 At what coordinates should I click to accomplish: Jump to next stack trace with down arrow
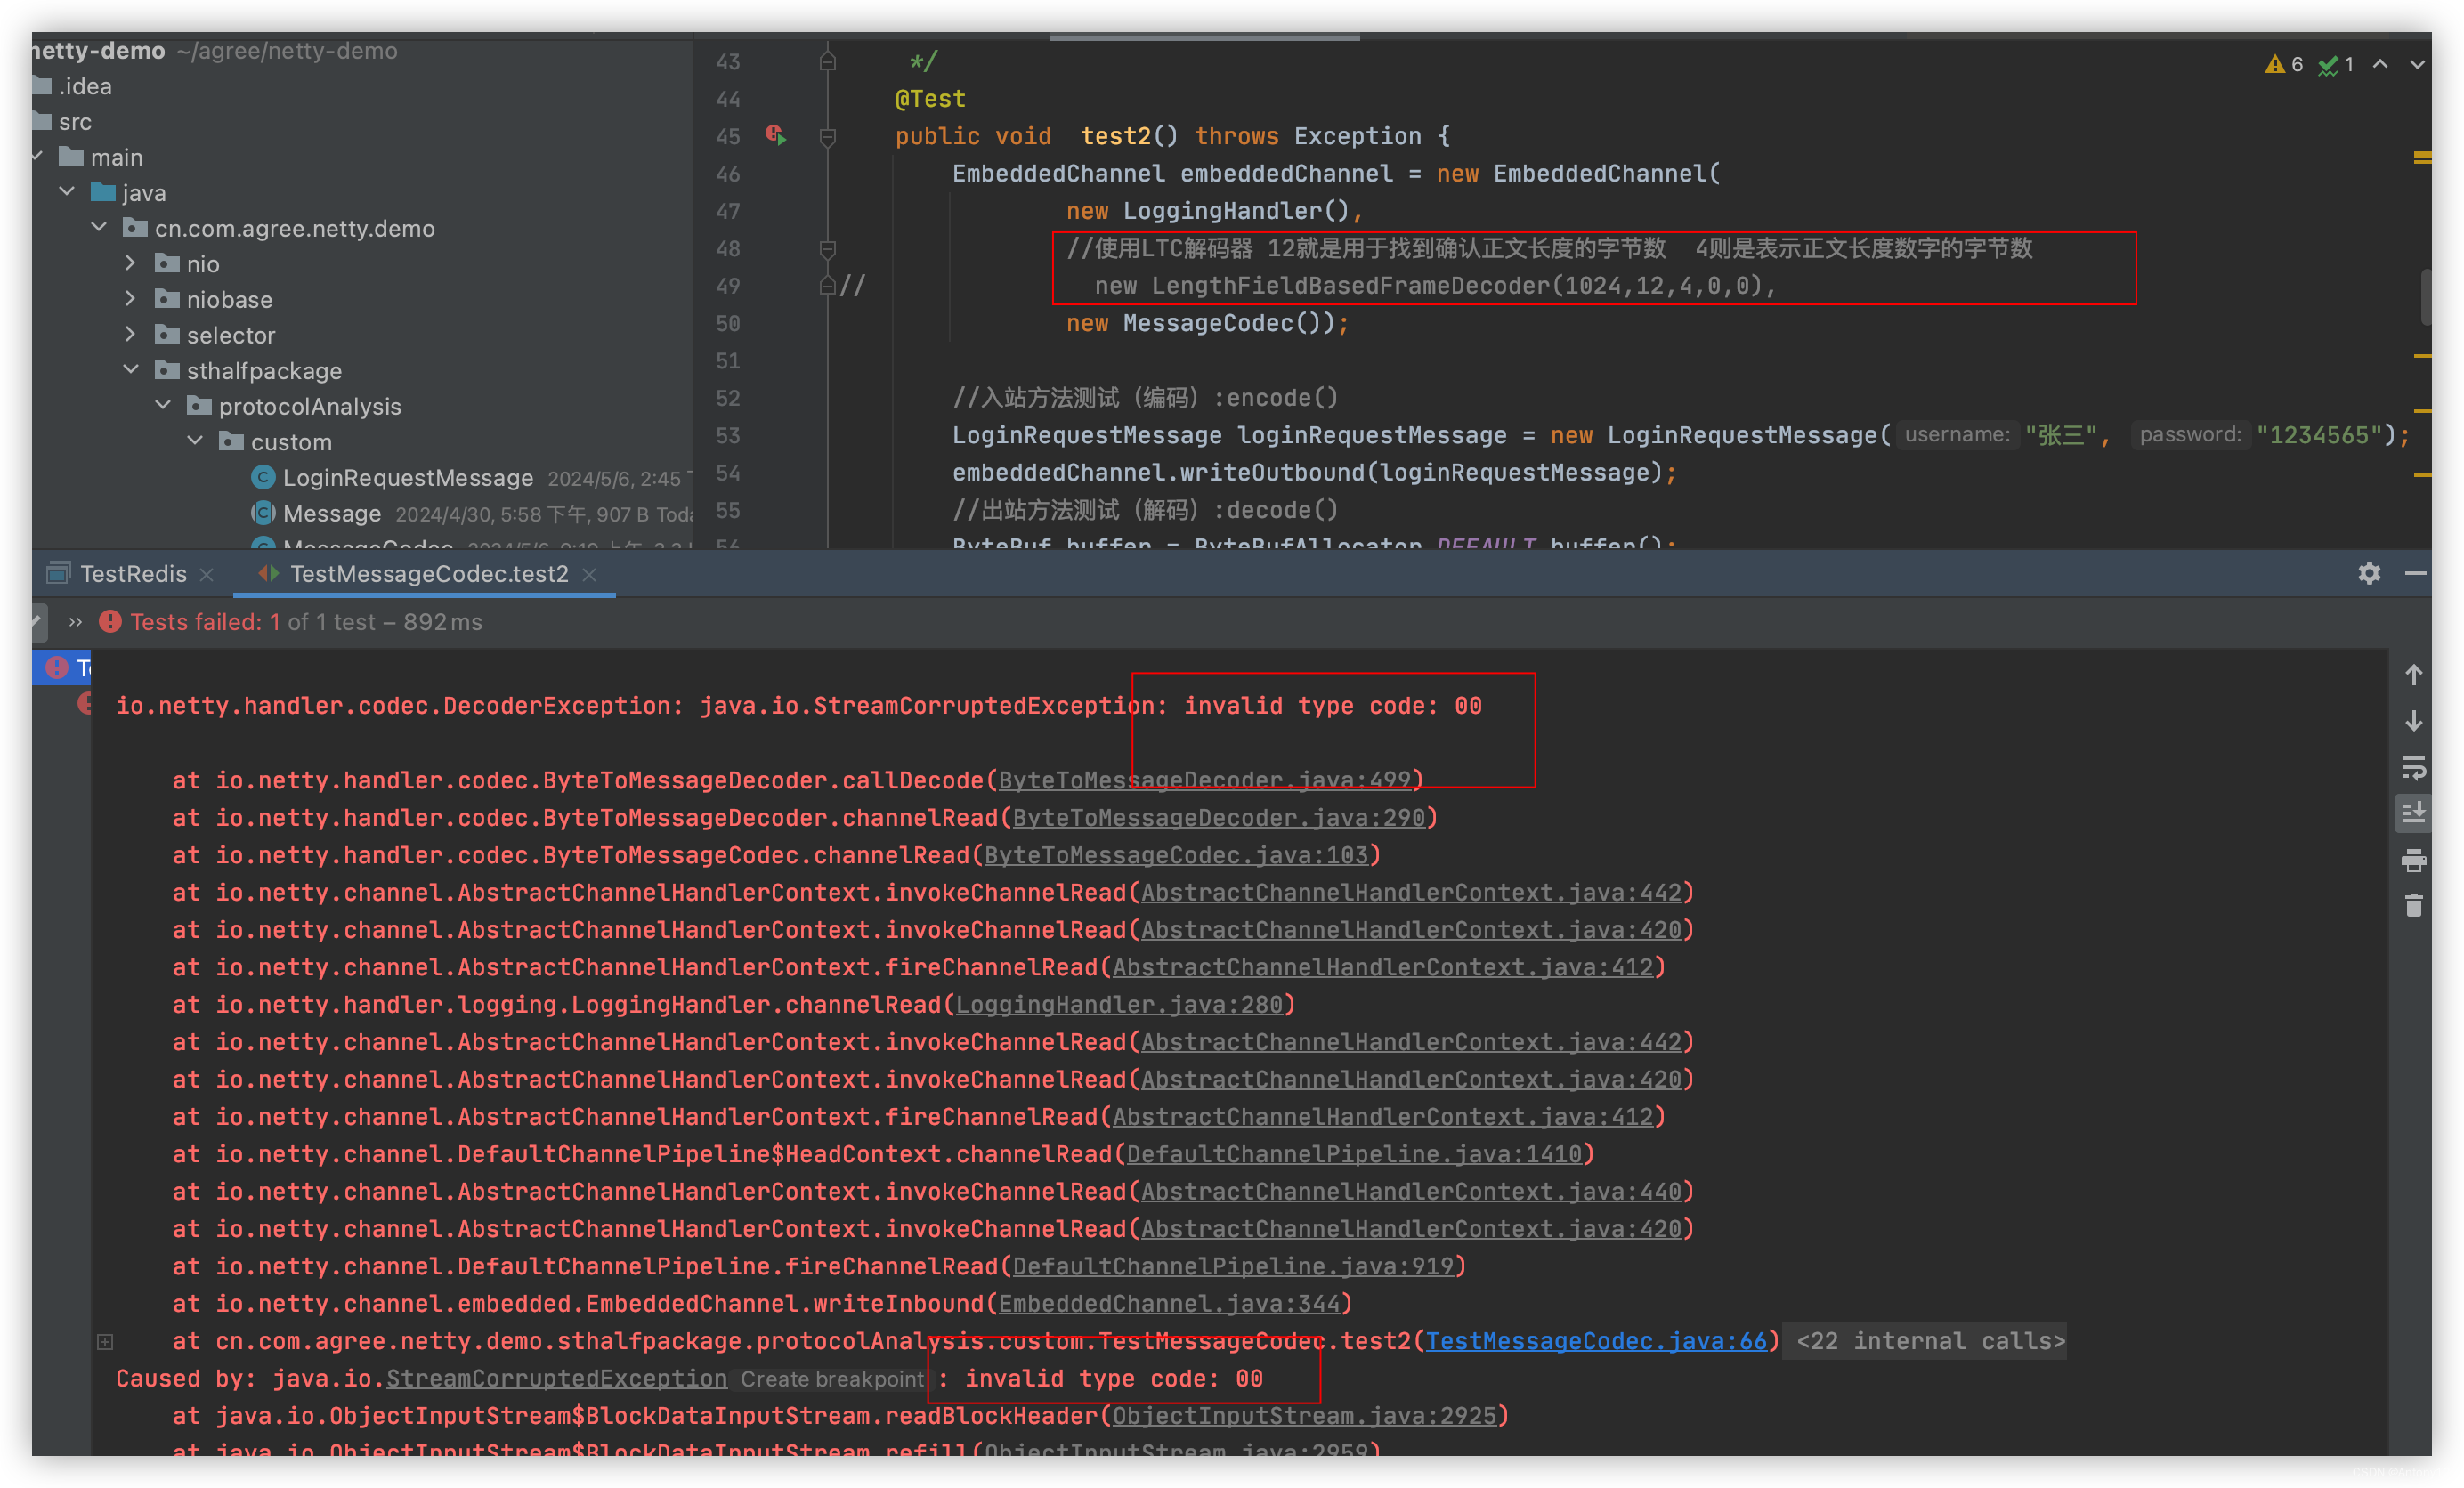click(x=2413, y=721)
